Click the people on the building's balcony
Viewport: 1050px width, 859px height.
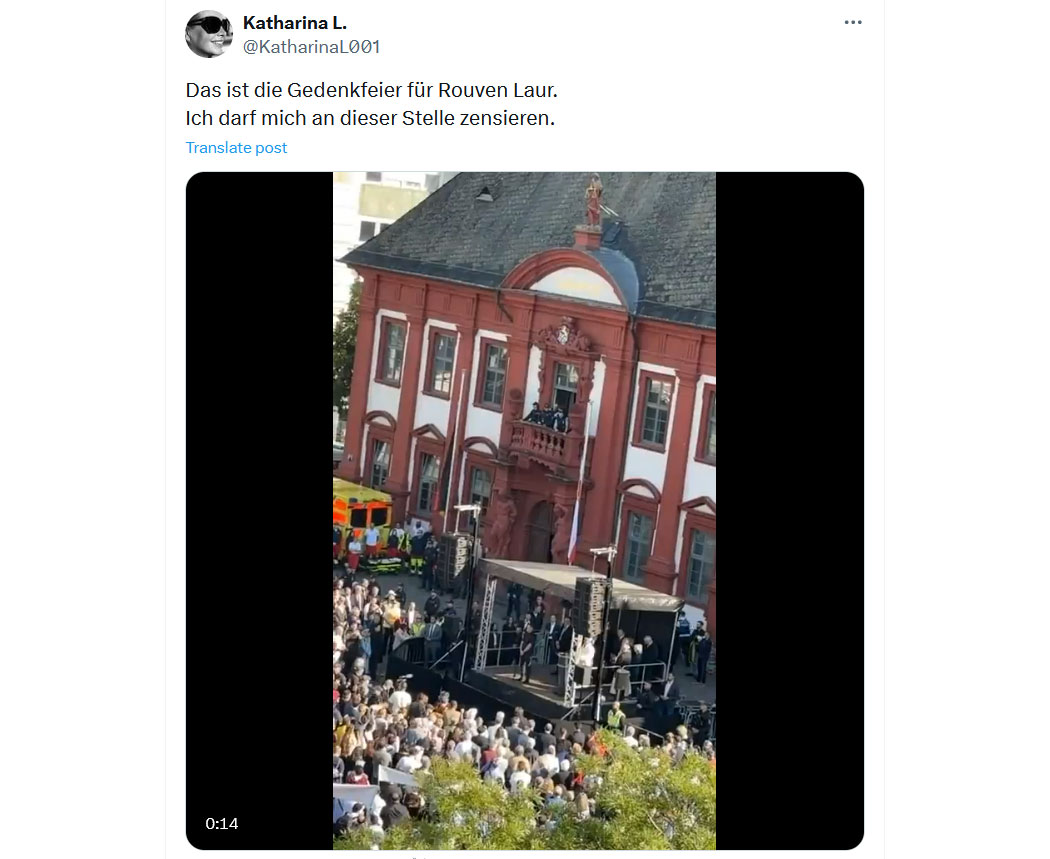(x=547, y=416)
